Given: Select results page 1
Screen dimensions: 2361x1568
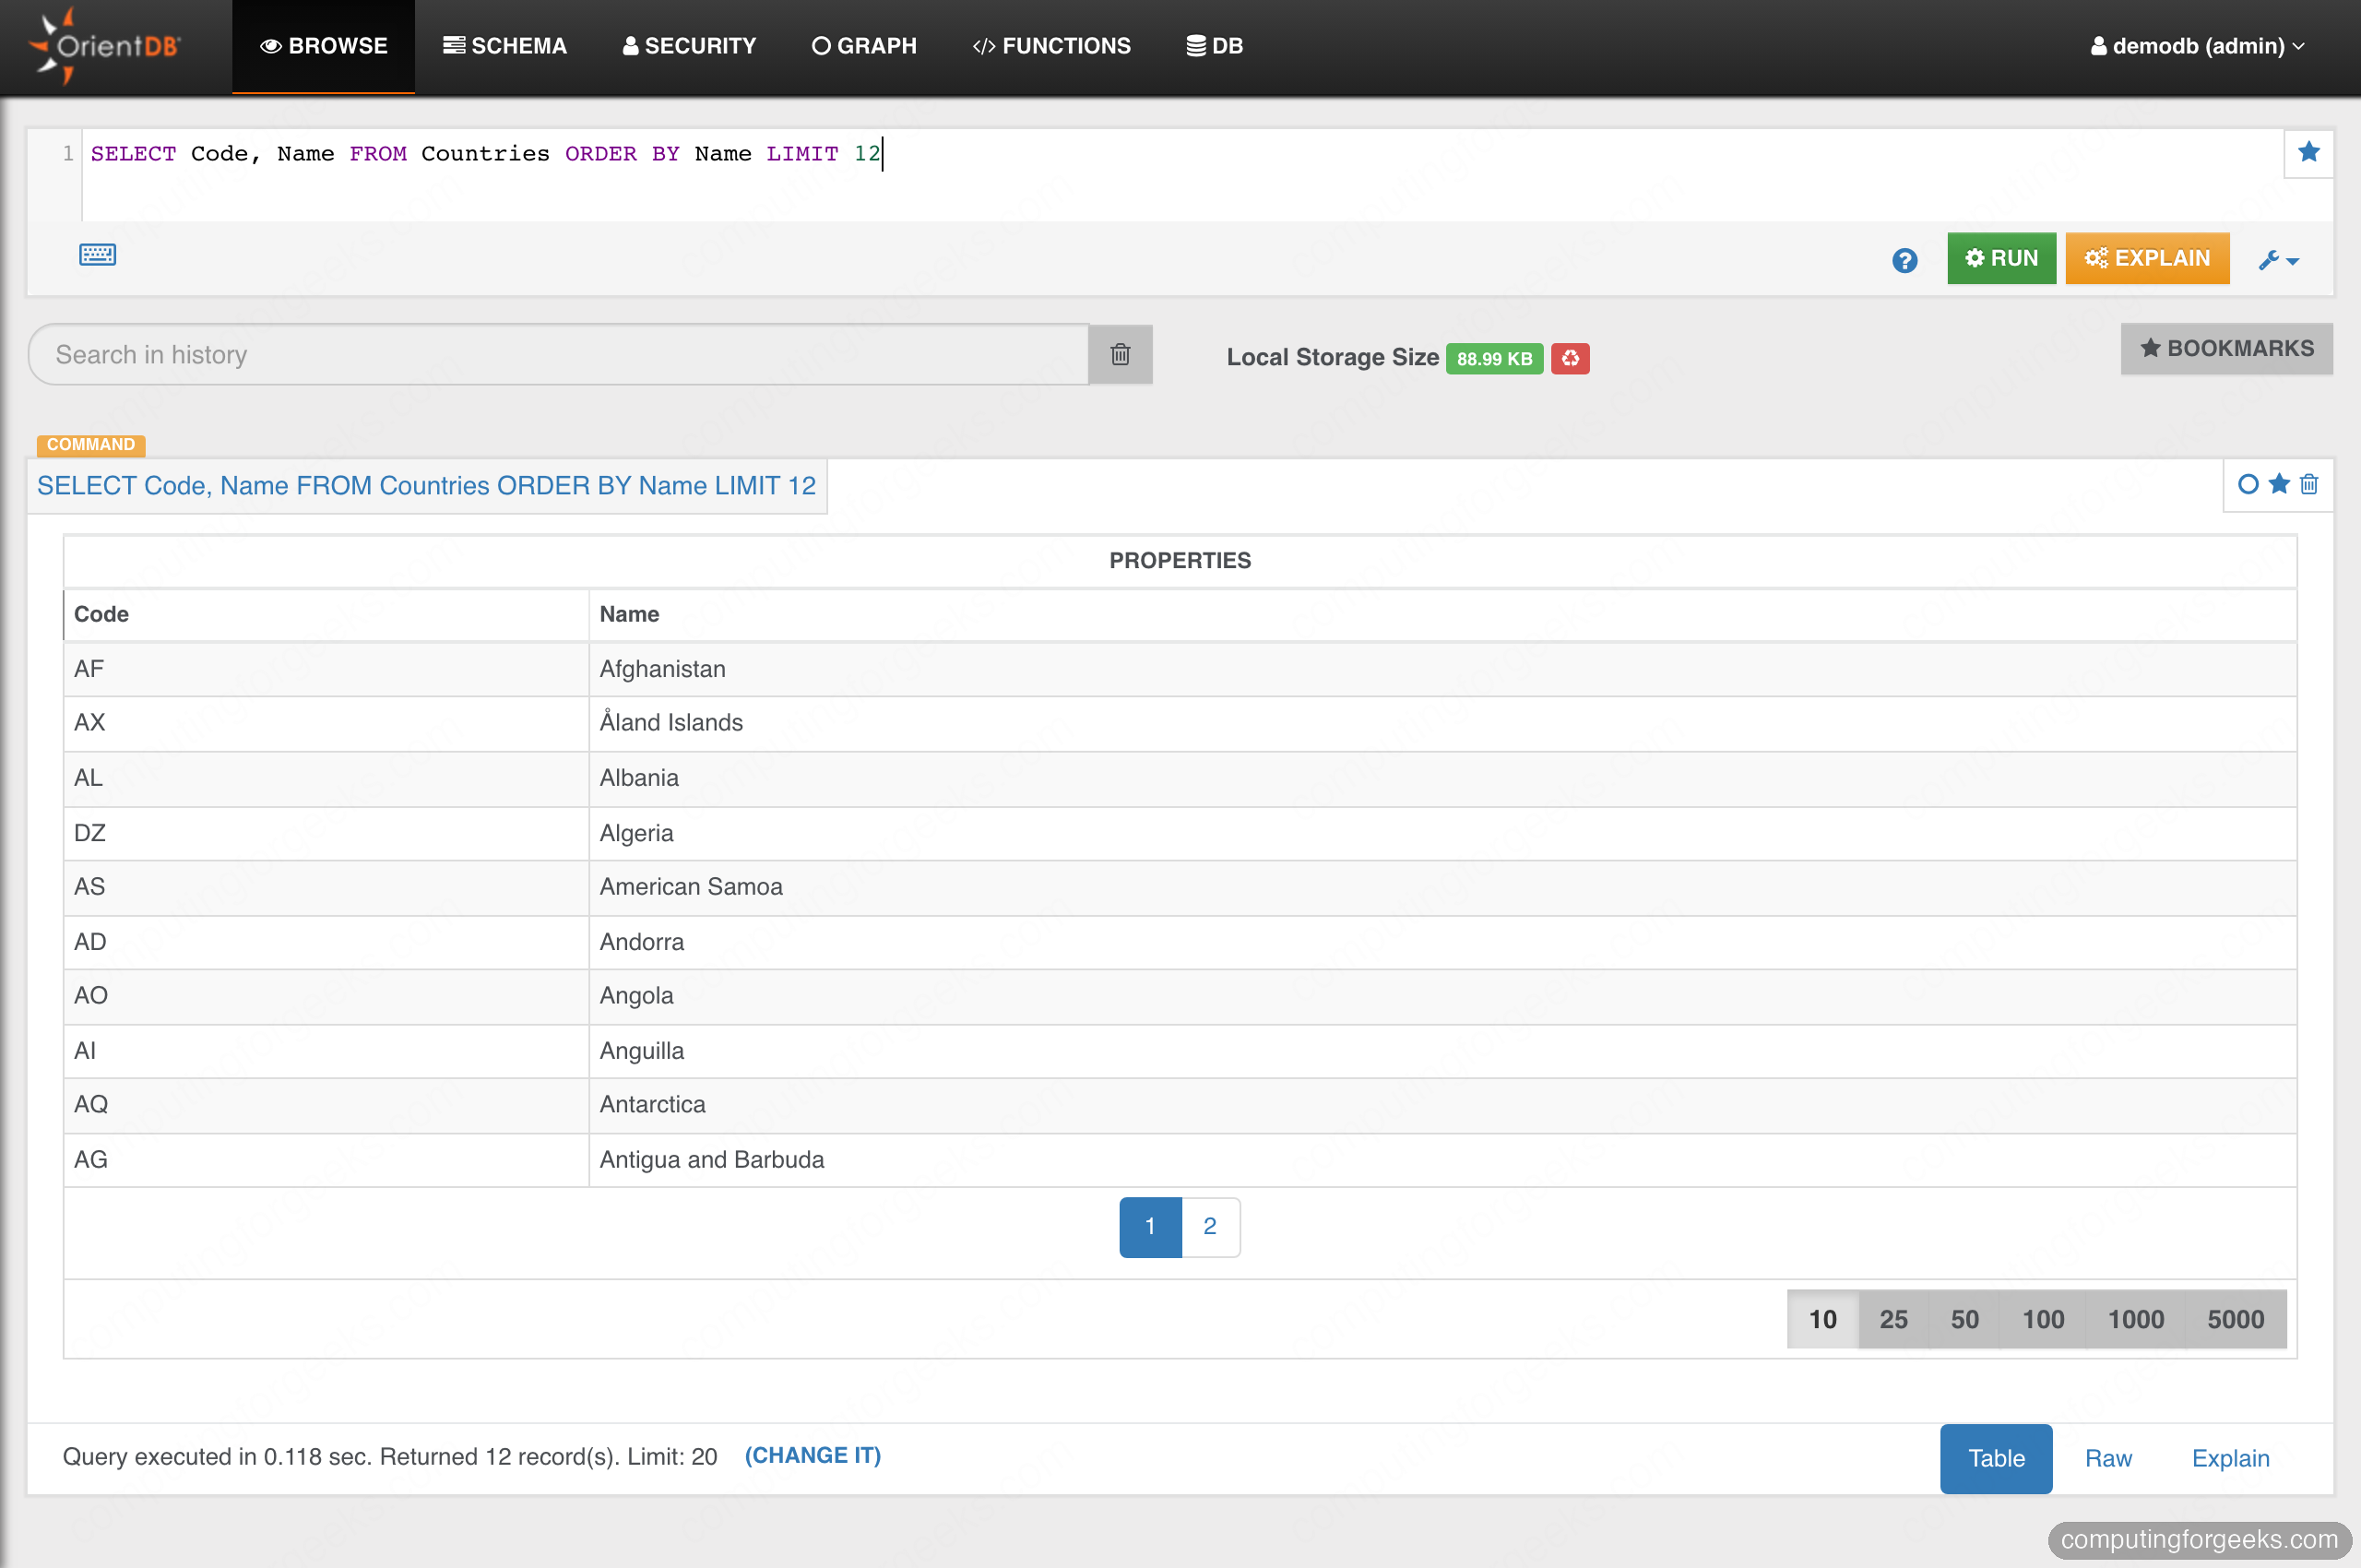Looking at the screenshot, I should point(1150,1226).
